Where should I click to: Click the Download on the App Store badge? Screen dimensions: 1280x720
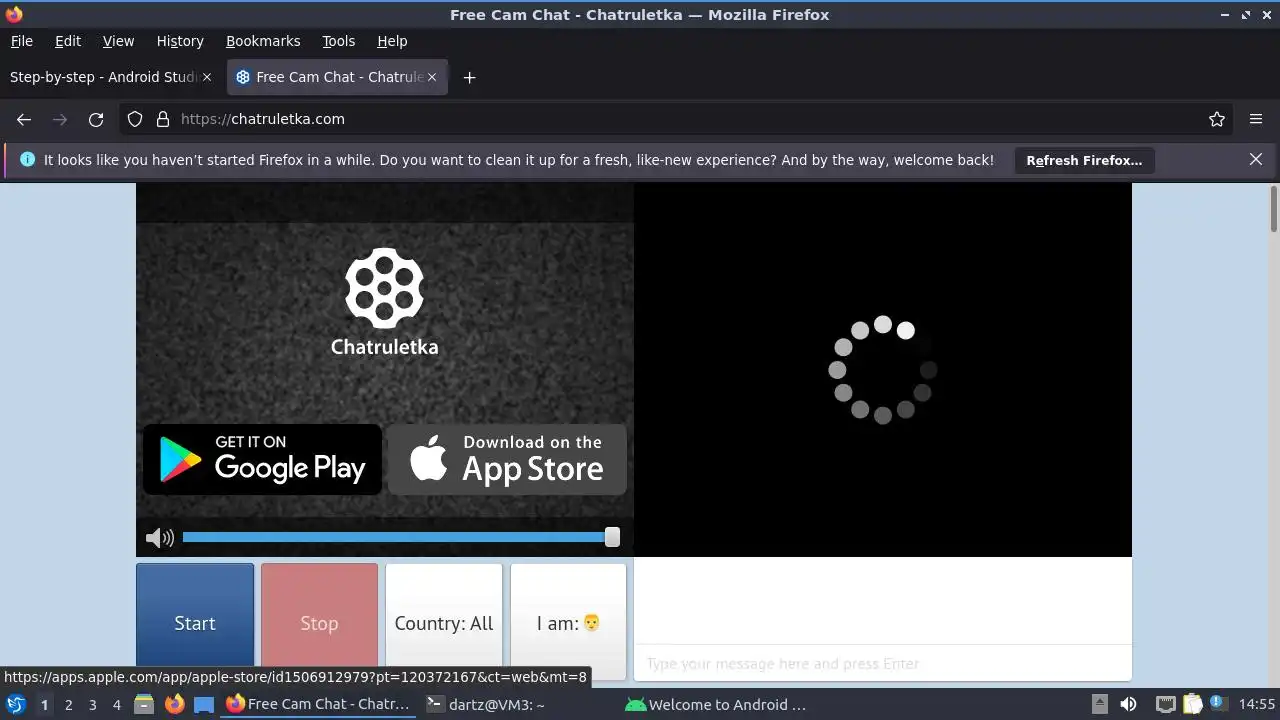(507, 459)
